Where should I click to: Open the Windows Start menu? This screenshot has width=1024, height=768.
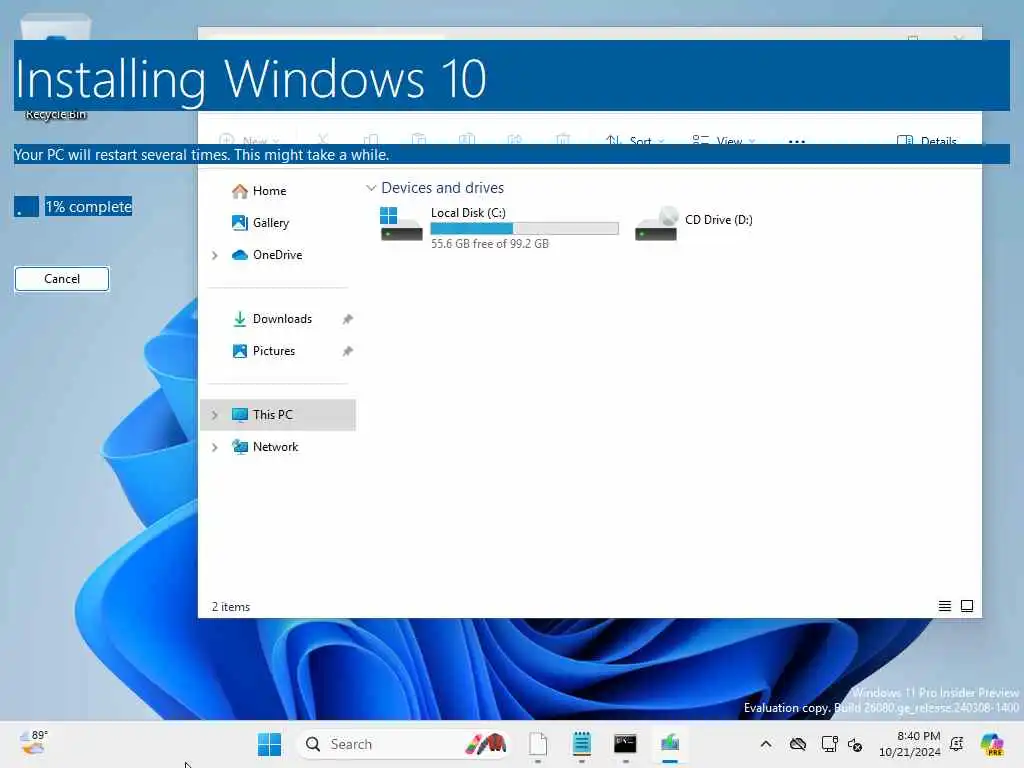coord(269,744)
